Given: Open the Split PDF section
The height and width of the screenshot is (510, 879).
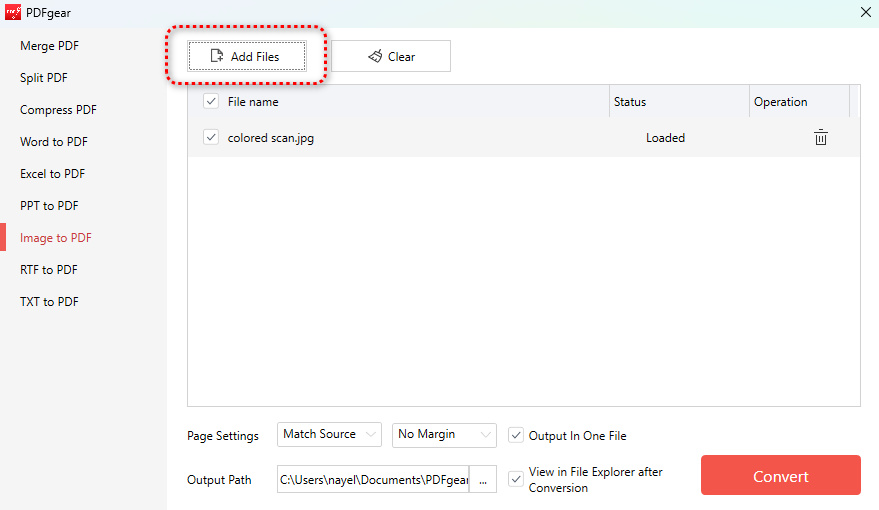Looking at the screenshot, I should [44, 78].
